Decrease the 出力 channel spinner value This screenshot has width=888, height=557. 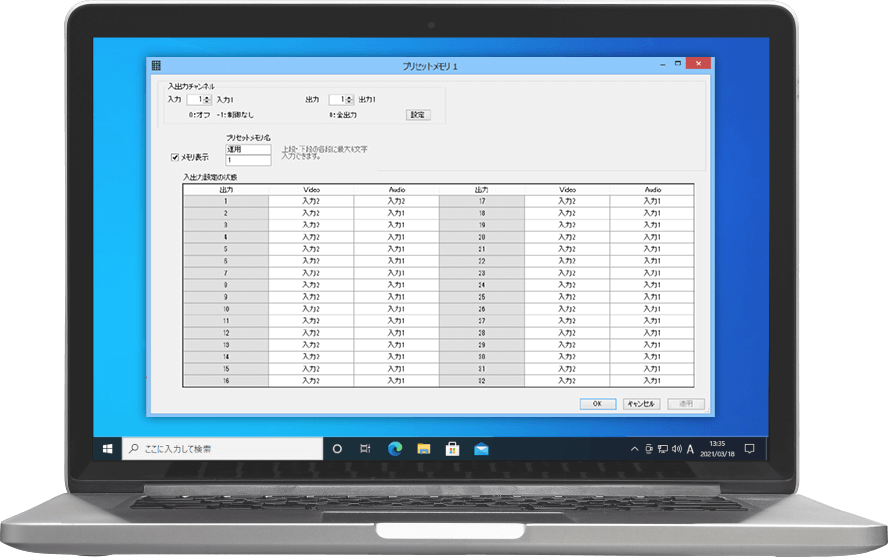tap(350, 102)
